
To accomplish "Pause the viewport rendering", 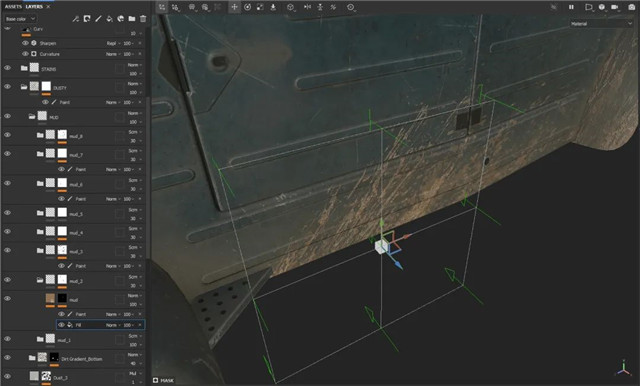I will point(571,7).
